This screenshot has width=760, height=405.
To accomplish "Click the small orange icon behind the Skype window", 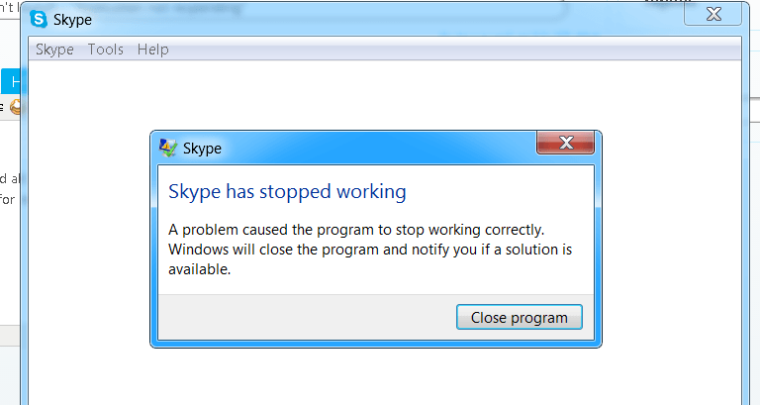I will click(16, 106).
